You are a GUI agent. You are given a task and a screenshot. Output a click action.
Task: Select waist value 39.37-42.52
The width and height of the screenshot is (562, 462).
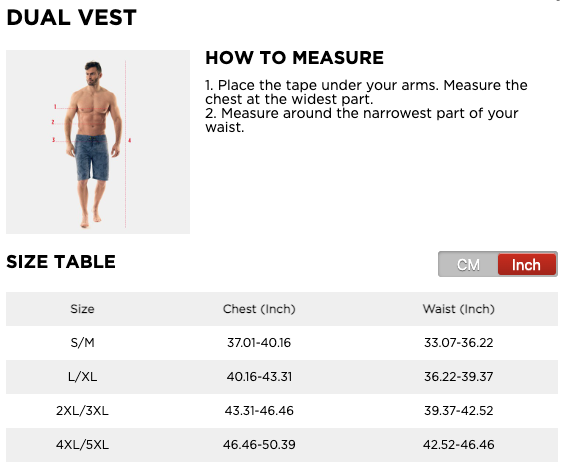tap(459, 411)
